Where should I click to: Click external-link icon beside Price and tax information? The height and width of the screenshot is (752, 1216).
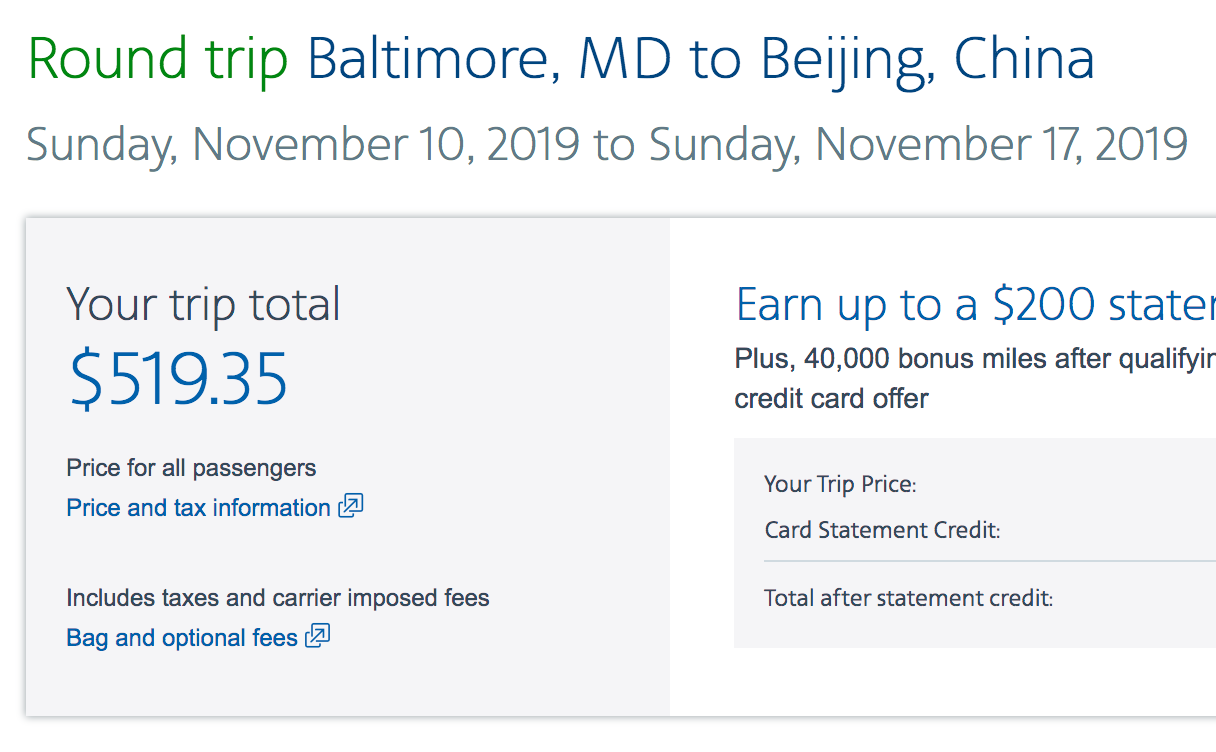[351, 507]
